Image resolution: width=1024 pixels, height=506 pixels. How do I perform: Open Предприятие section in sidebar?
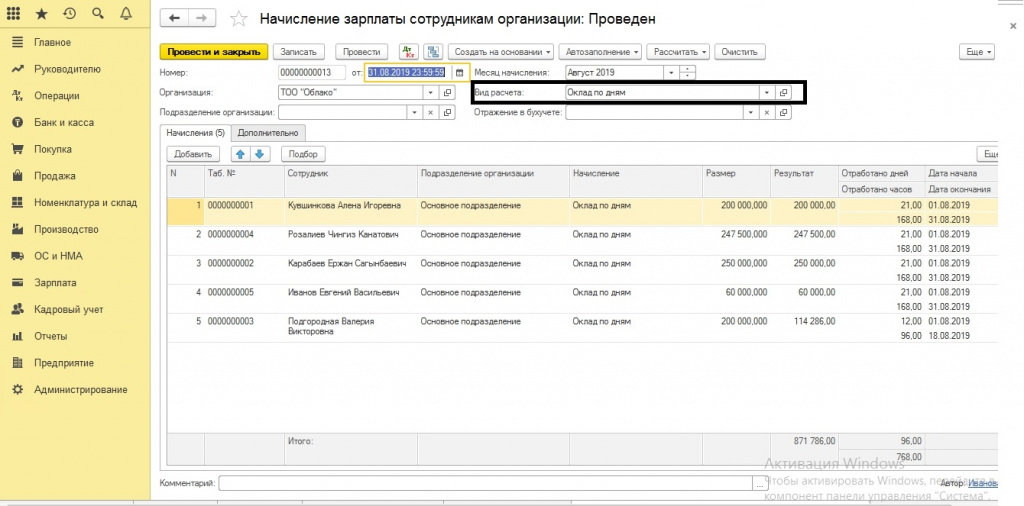pyautogui.click(x=64, y=363)
